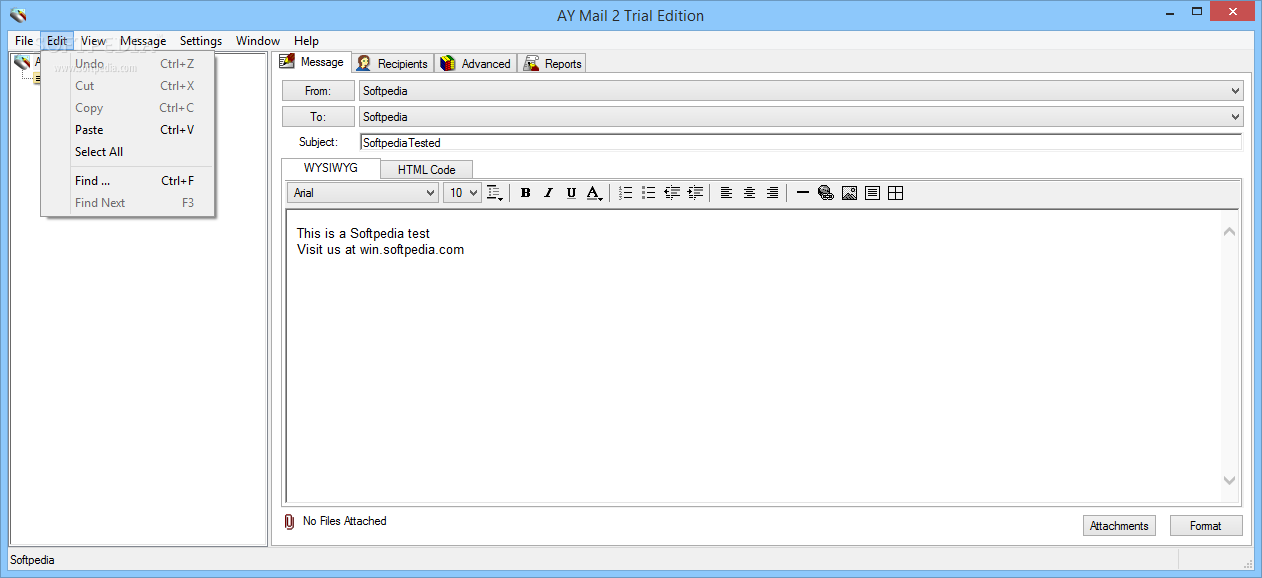Open the File menu
1262x578 pixels.
24,41
